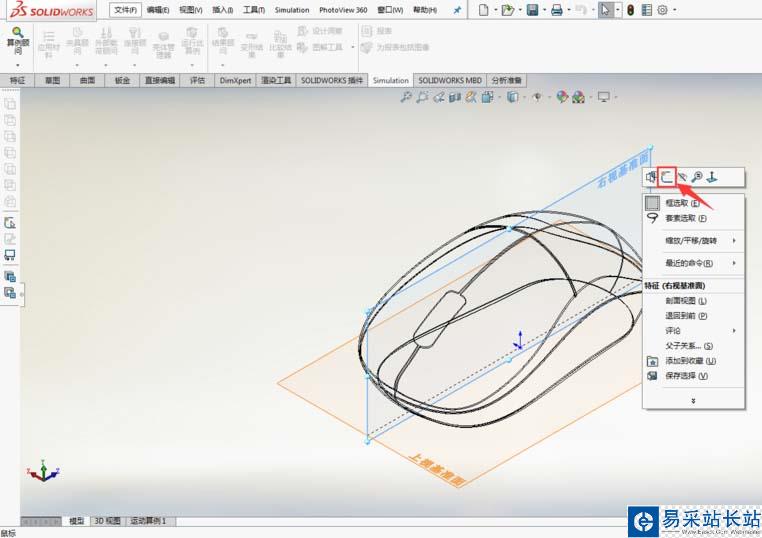Switch to the 模型 bottom tab
This screenshot has width=762, height=538.
click(76, 521)
